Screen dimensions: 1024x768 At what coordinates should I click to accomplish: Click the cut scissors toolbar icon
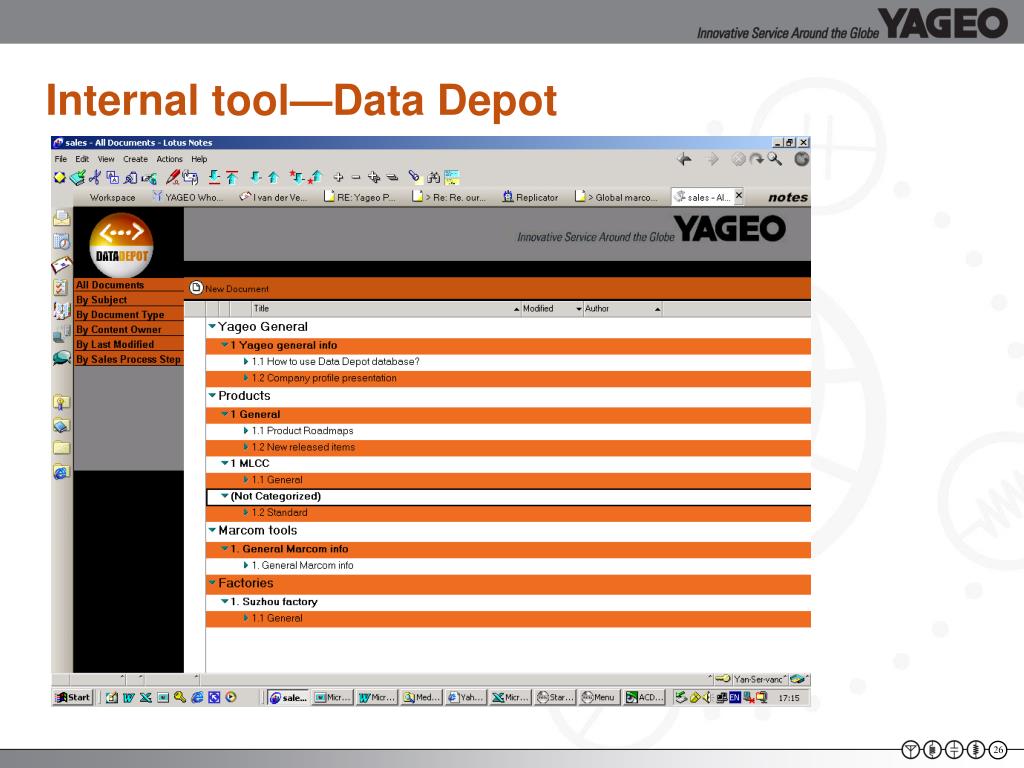coord(95,177)
